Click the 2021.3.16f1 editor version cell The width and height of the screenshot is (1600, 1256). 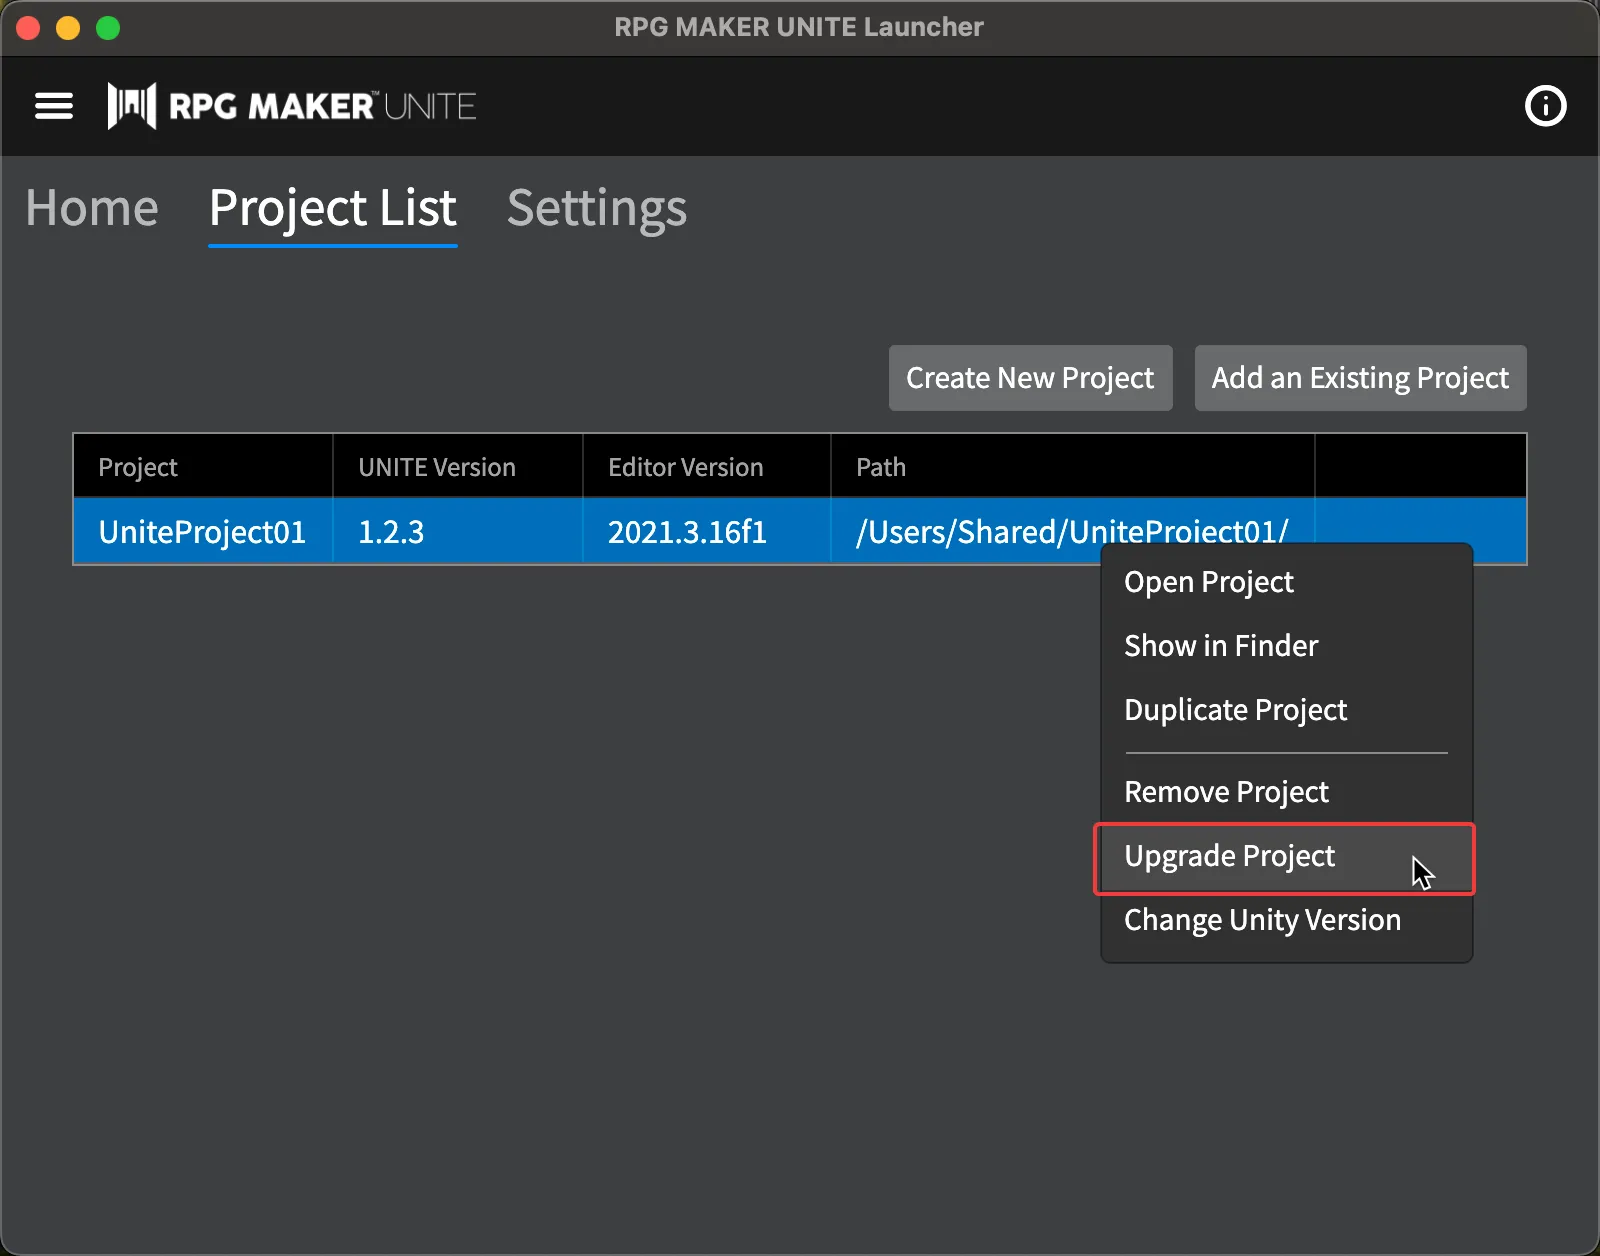[687, 532]
